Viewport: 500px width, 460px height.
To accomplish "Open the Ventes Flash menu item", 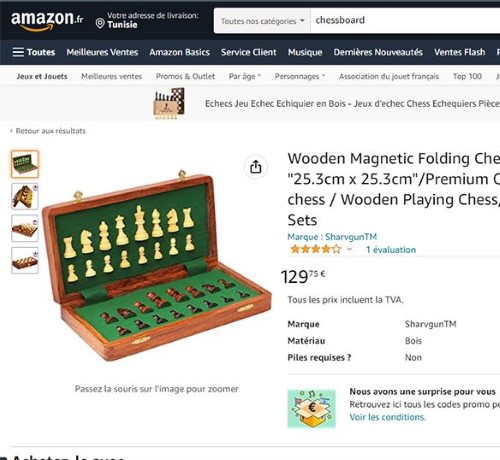I will (x=459, y=52).
